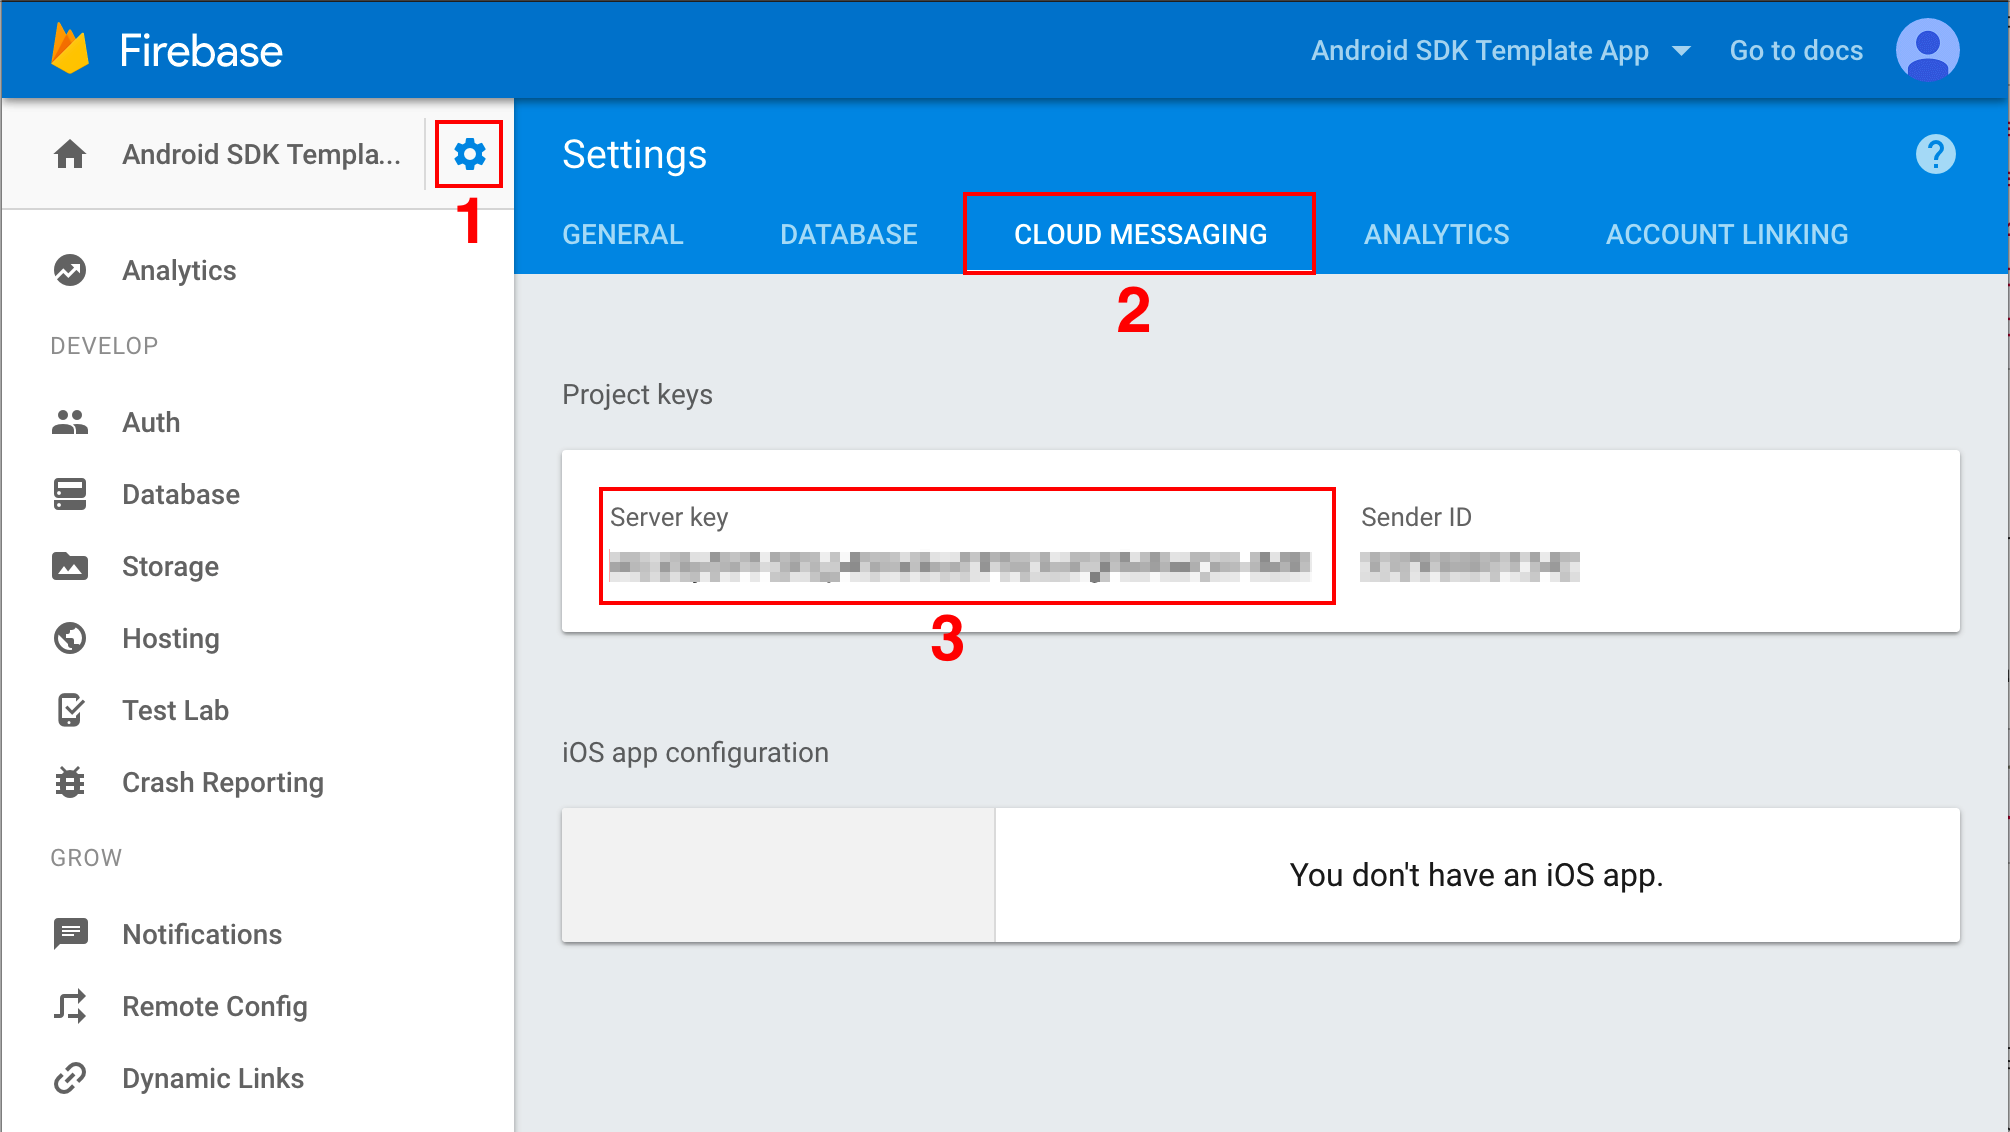Select the Remote Config icon

[69, 1006]
